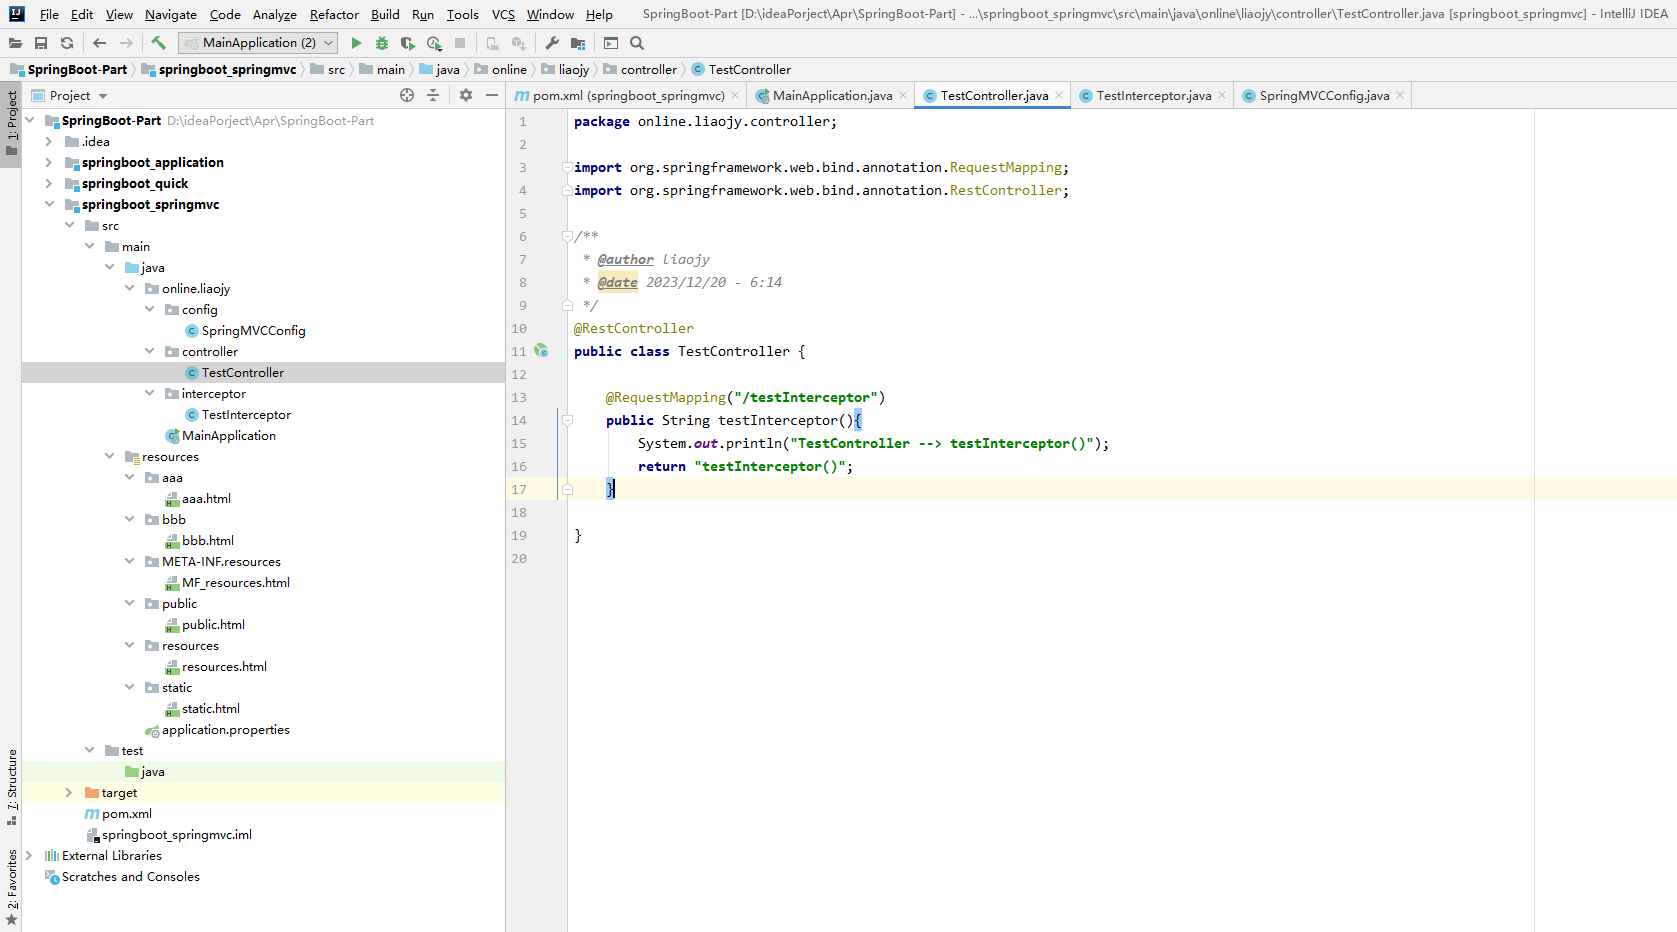Open the Analyze menu
Viewport: 1677px width, 932px height.
click(275, 14)
